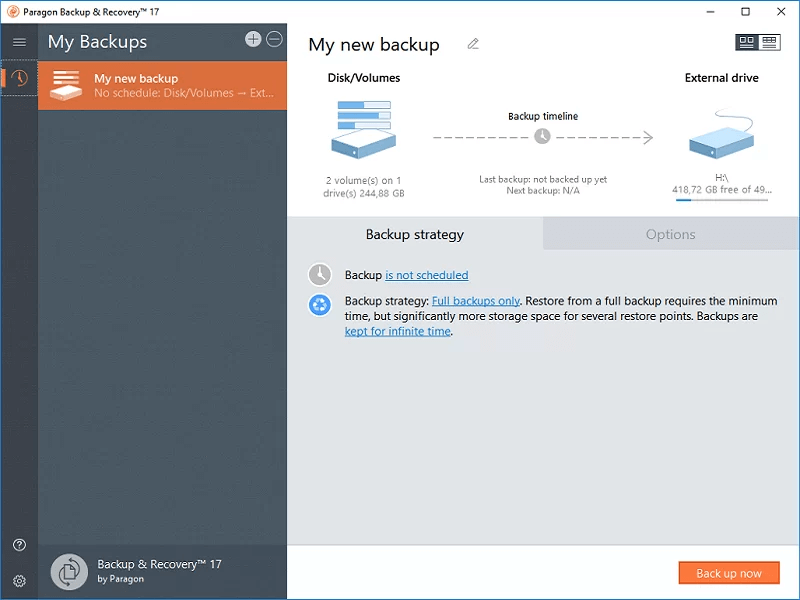Click the Back up now button
The image size is (800, 600).
[x=729, y=572]
